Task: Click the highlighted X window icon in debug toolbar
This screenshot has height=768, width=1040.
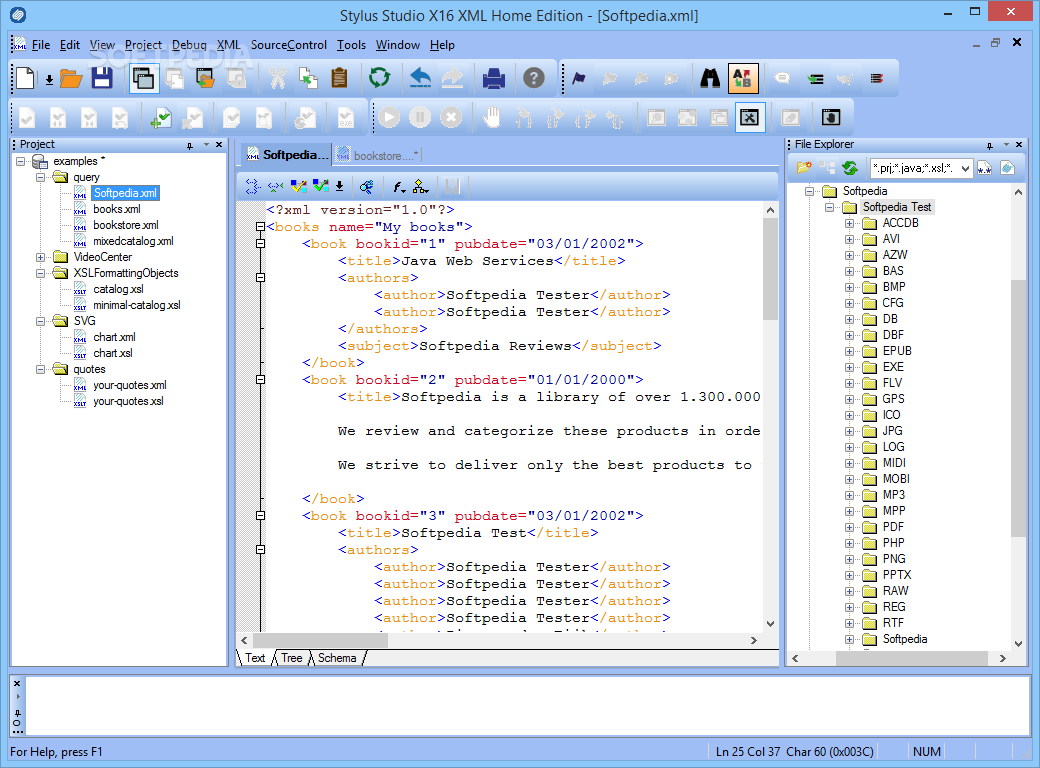Action: [749, 117]
